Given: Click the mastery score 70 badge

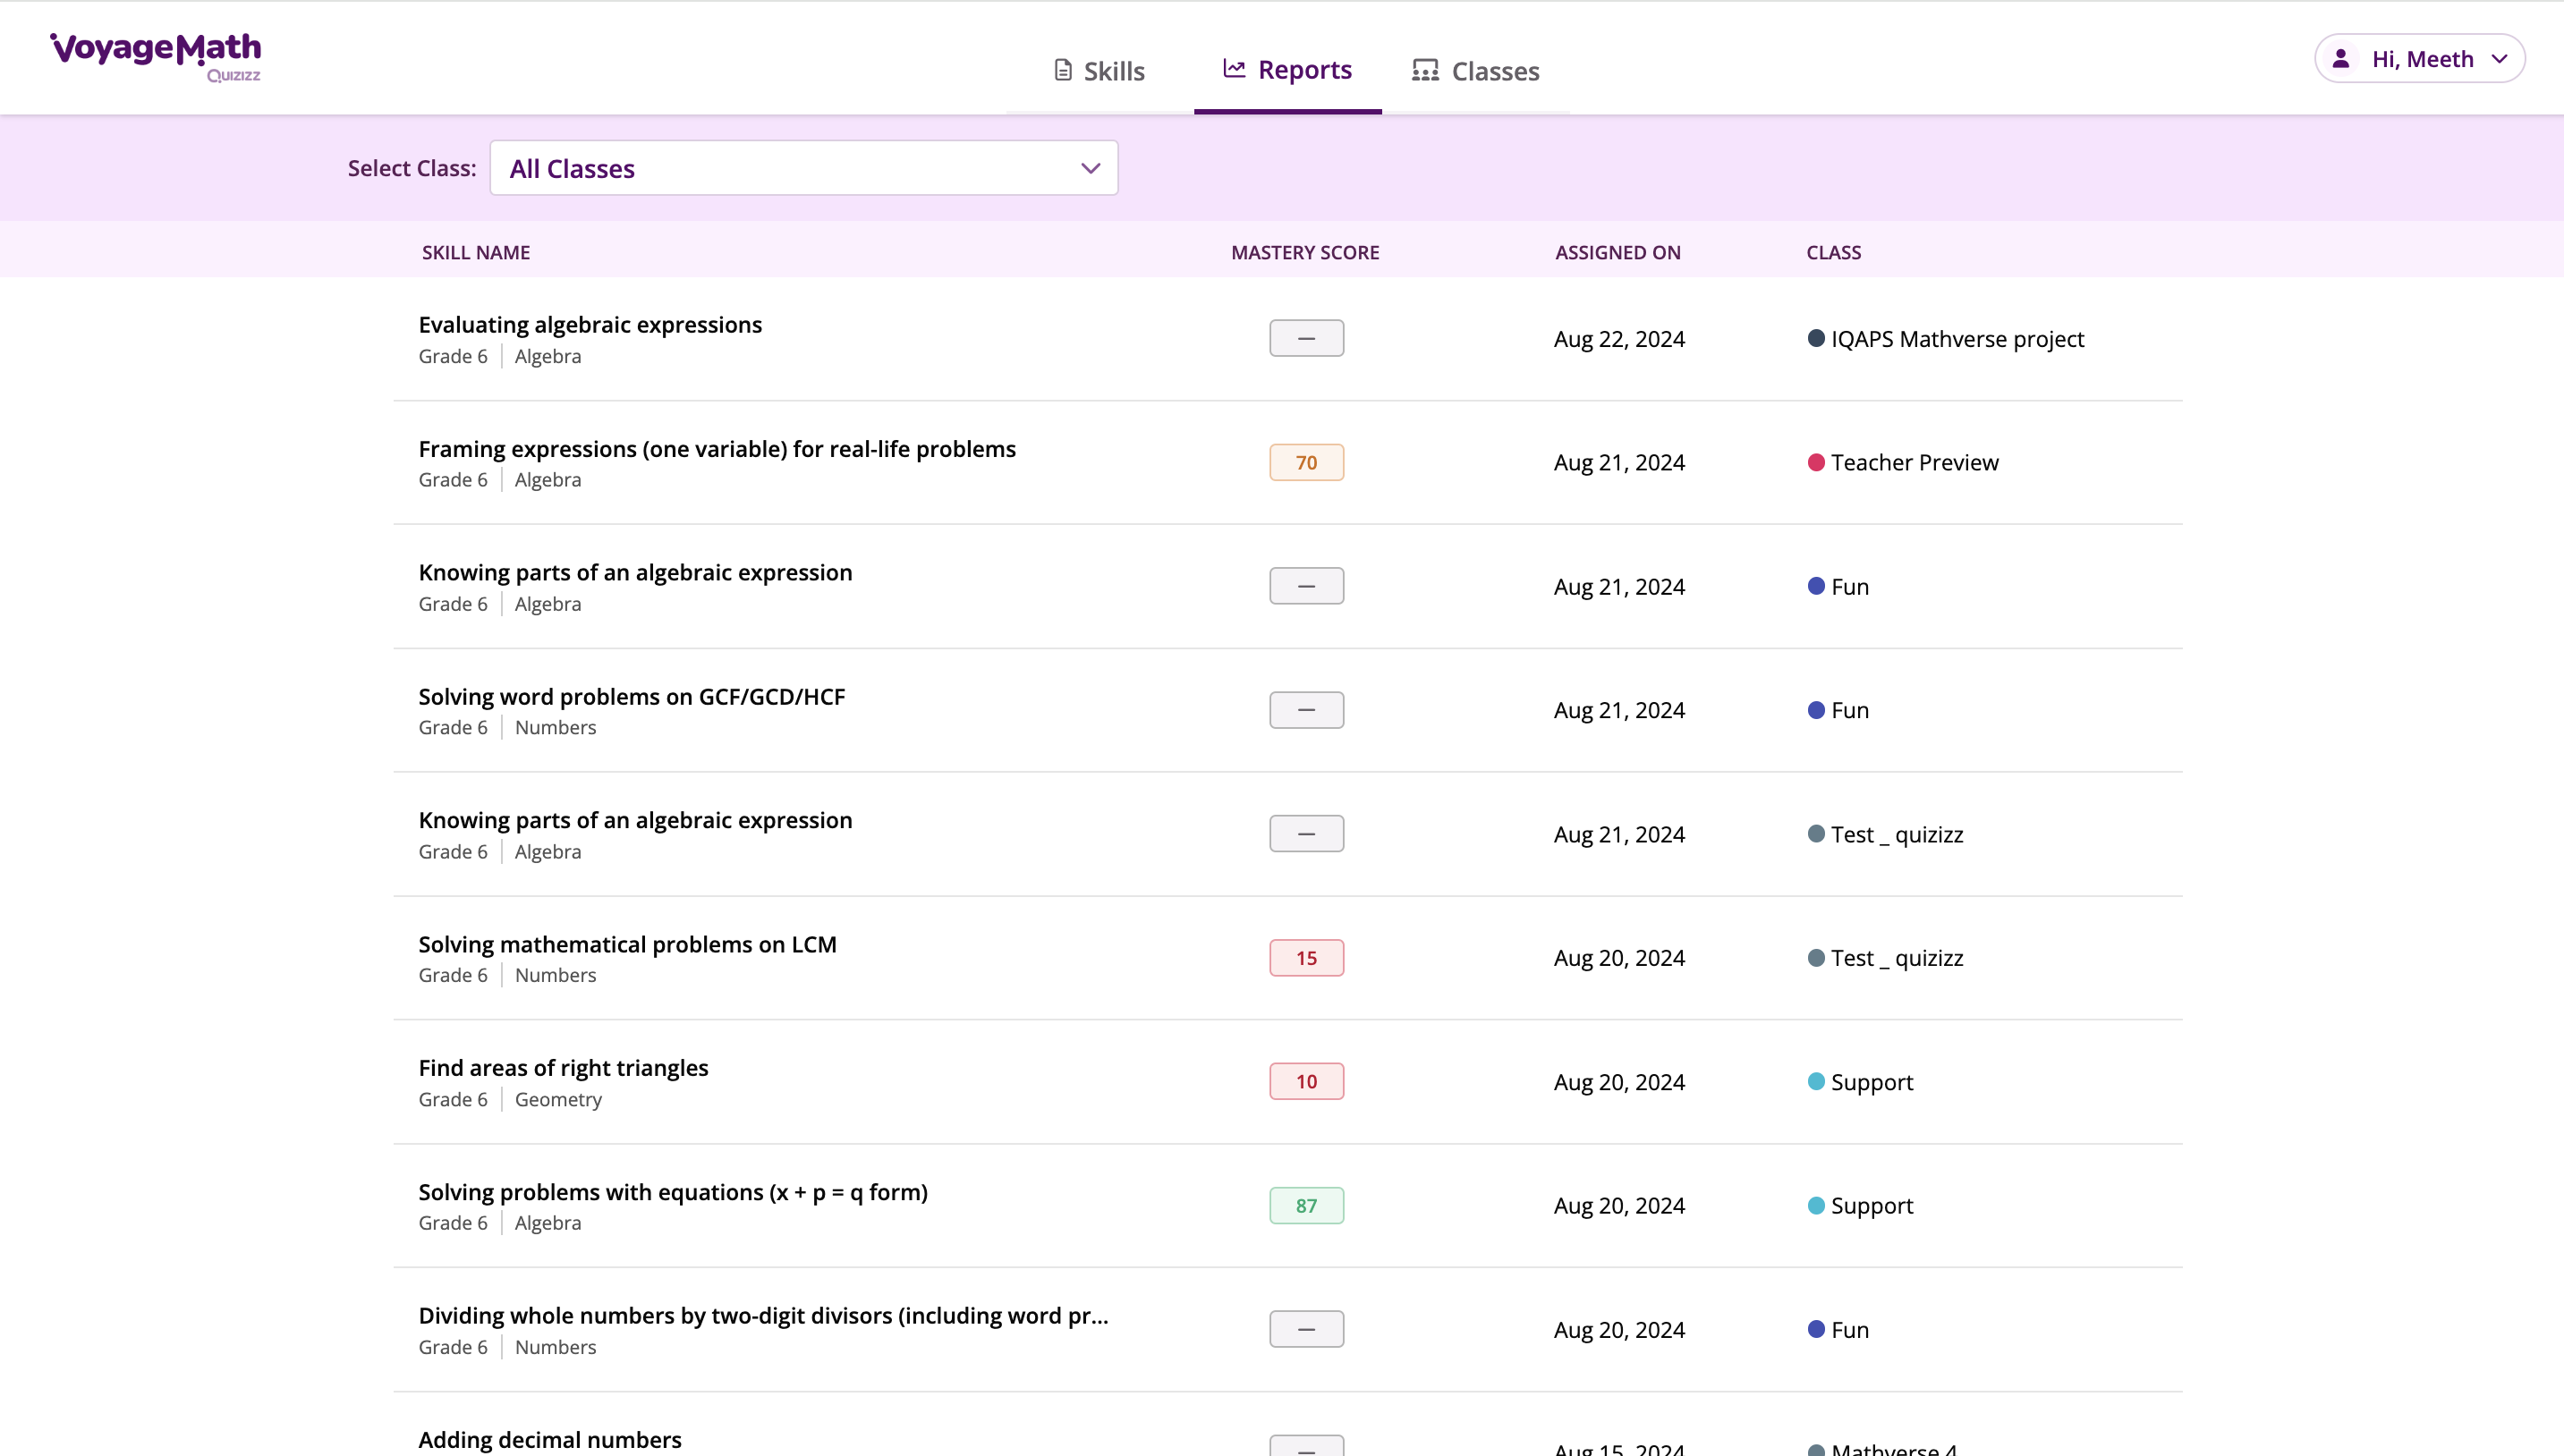Looking at the screenshot, I should pos(1306,462).
